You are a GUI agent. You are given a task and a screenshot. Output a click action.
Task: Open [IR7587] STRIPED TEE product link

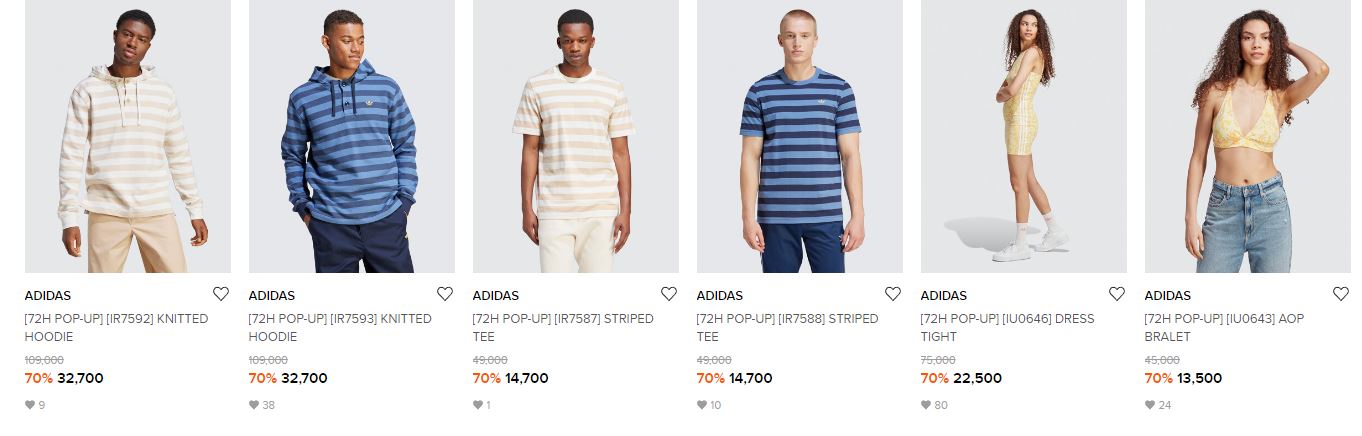pyautogui.click(x=563, y=328)
